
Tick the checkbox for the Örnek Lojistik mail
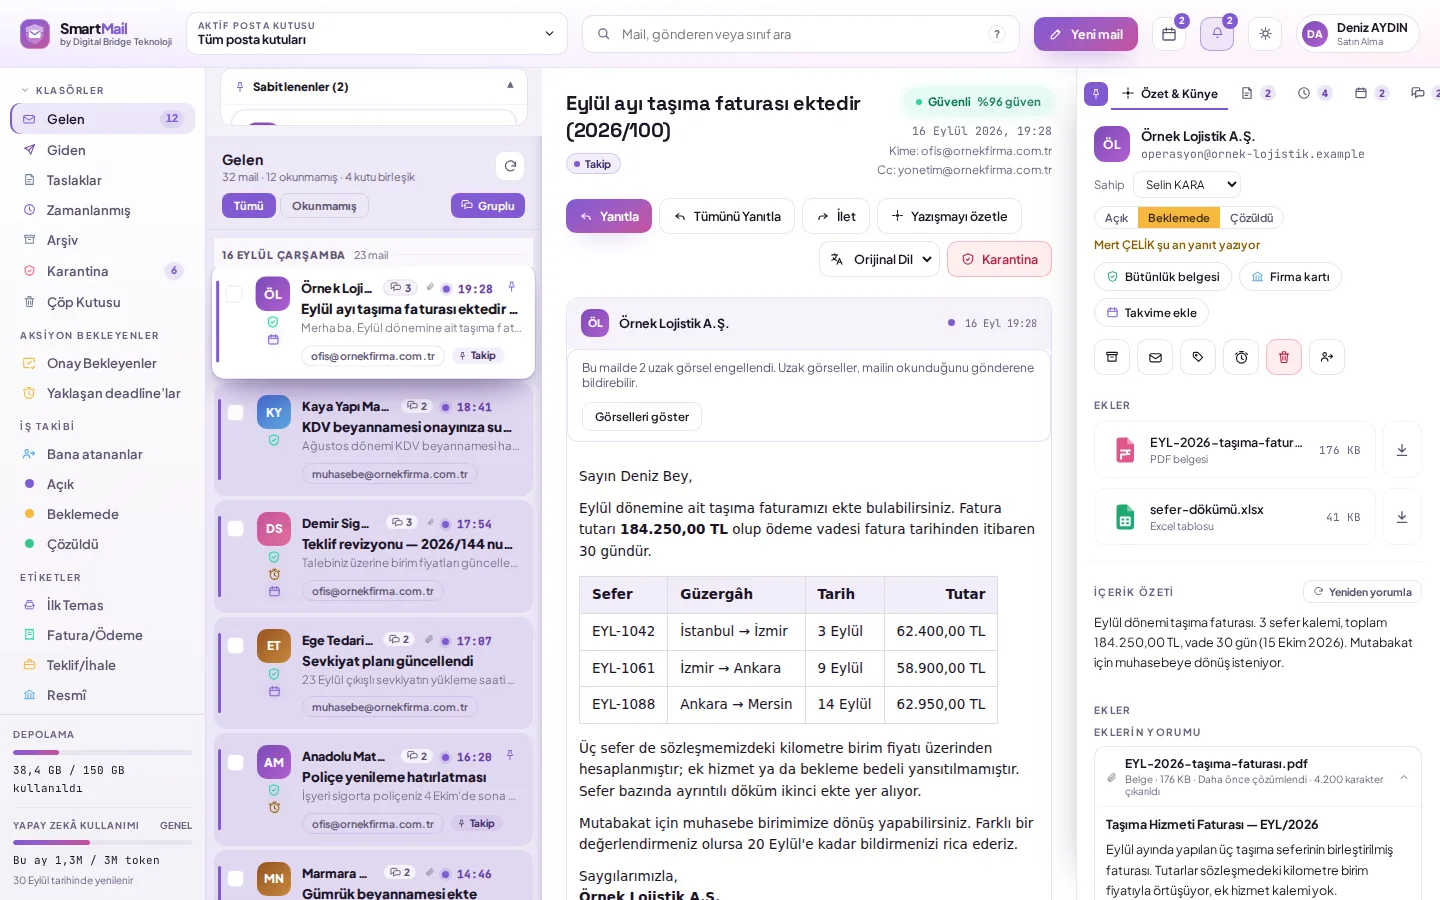(234, 294)
